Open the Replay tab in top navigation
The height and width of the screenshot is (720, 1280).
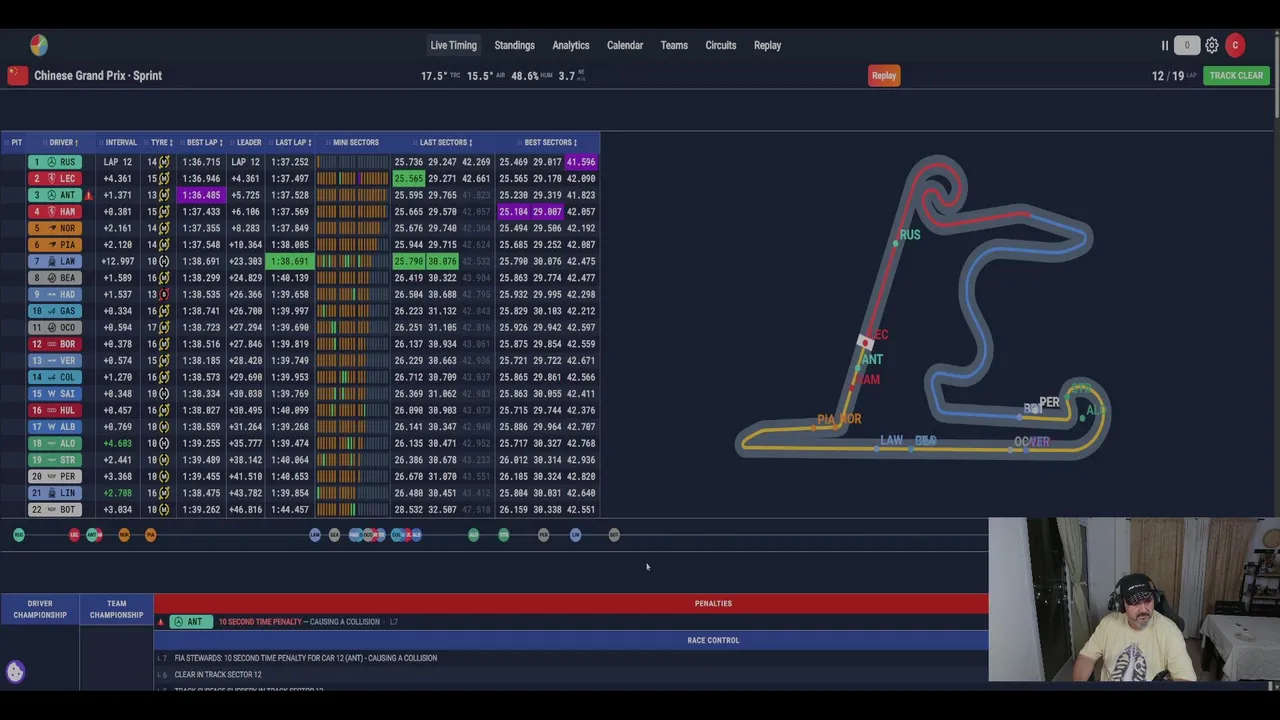click(x=767, y=45)
